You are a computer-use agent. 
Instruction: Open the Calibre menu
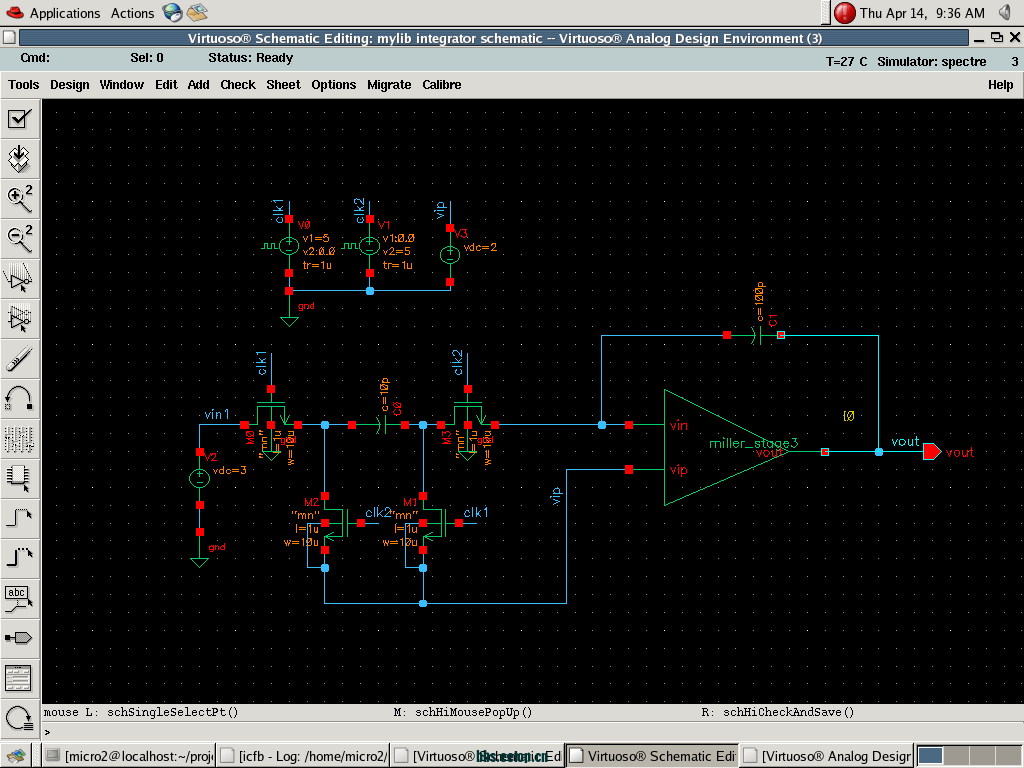coord(441,85)
